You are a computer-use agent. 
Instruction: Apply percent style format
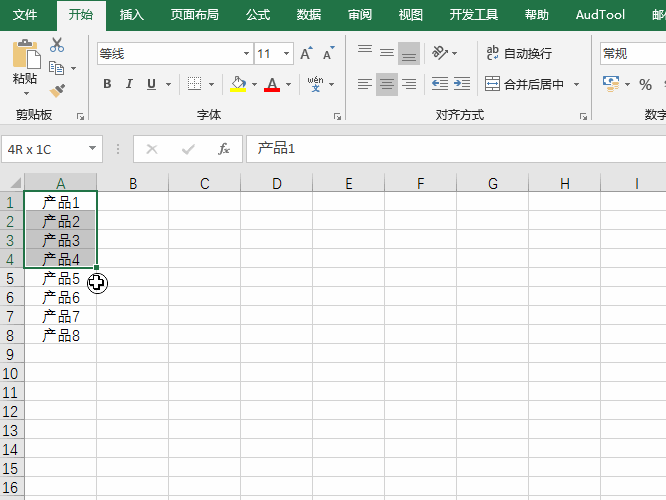(646, 84)
